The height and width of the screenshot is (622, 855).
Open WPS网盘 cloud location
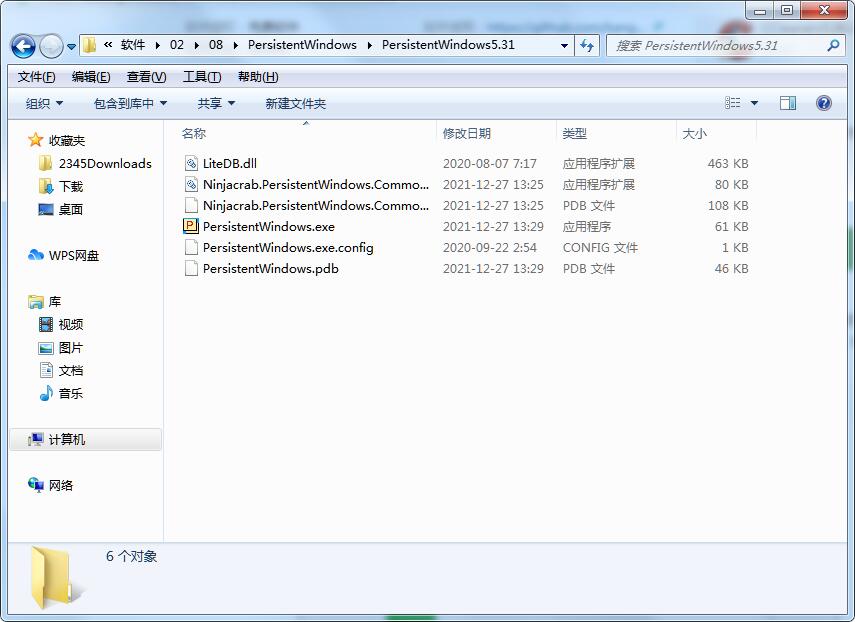(x=74, y=255)
